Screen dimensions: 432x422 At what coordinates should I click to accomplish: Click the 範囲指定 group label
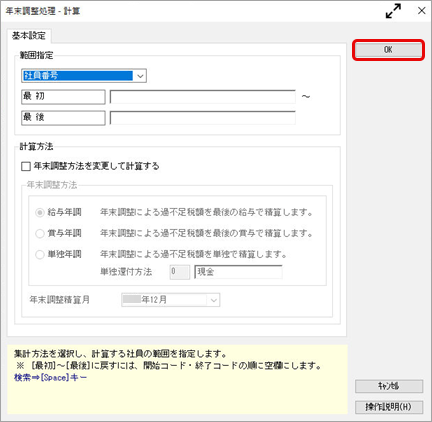click(x=36, y=55)
